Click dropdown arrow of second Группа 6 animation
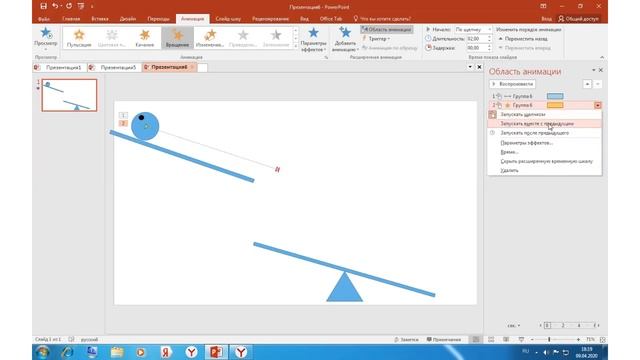The image size is (640, 360). tap(598, 105)
